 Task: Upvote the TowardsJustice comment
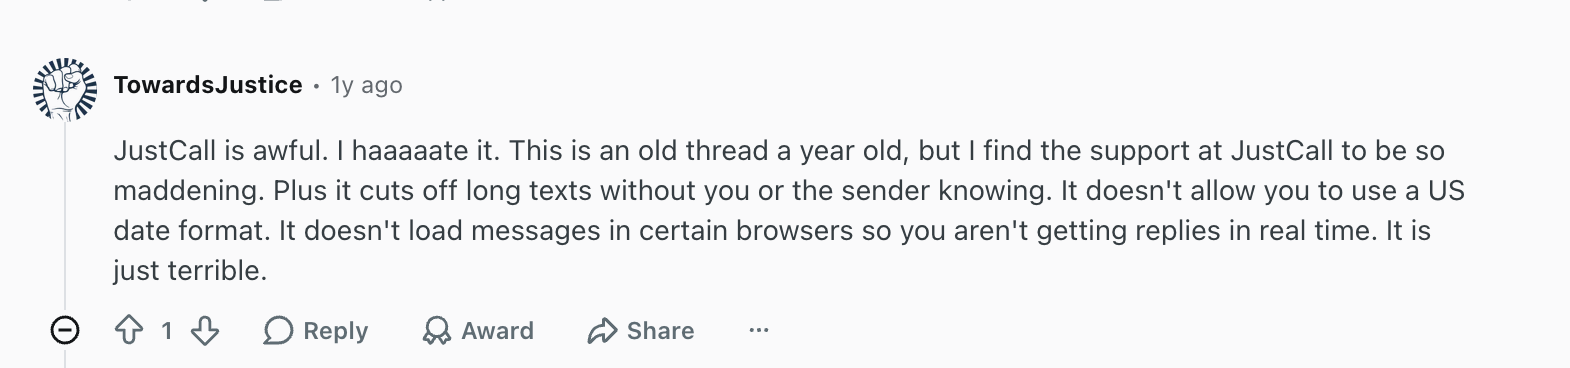[x=129, y=330]
